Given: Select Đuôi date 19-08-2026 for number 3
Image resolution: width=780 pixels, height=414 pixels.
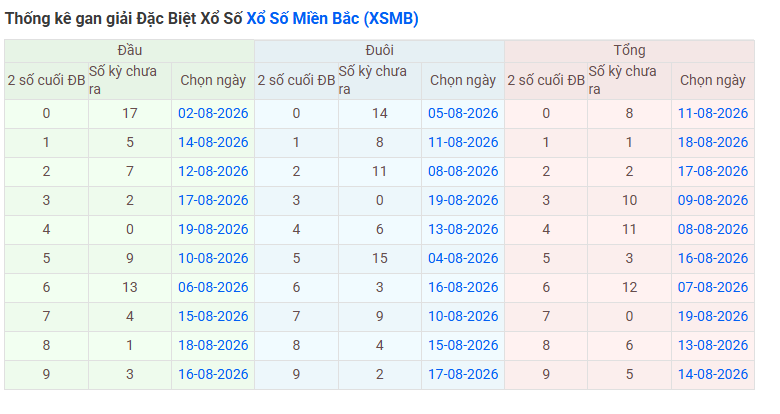Looking at the screenshot, I should point(463,200).
